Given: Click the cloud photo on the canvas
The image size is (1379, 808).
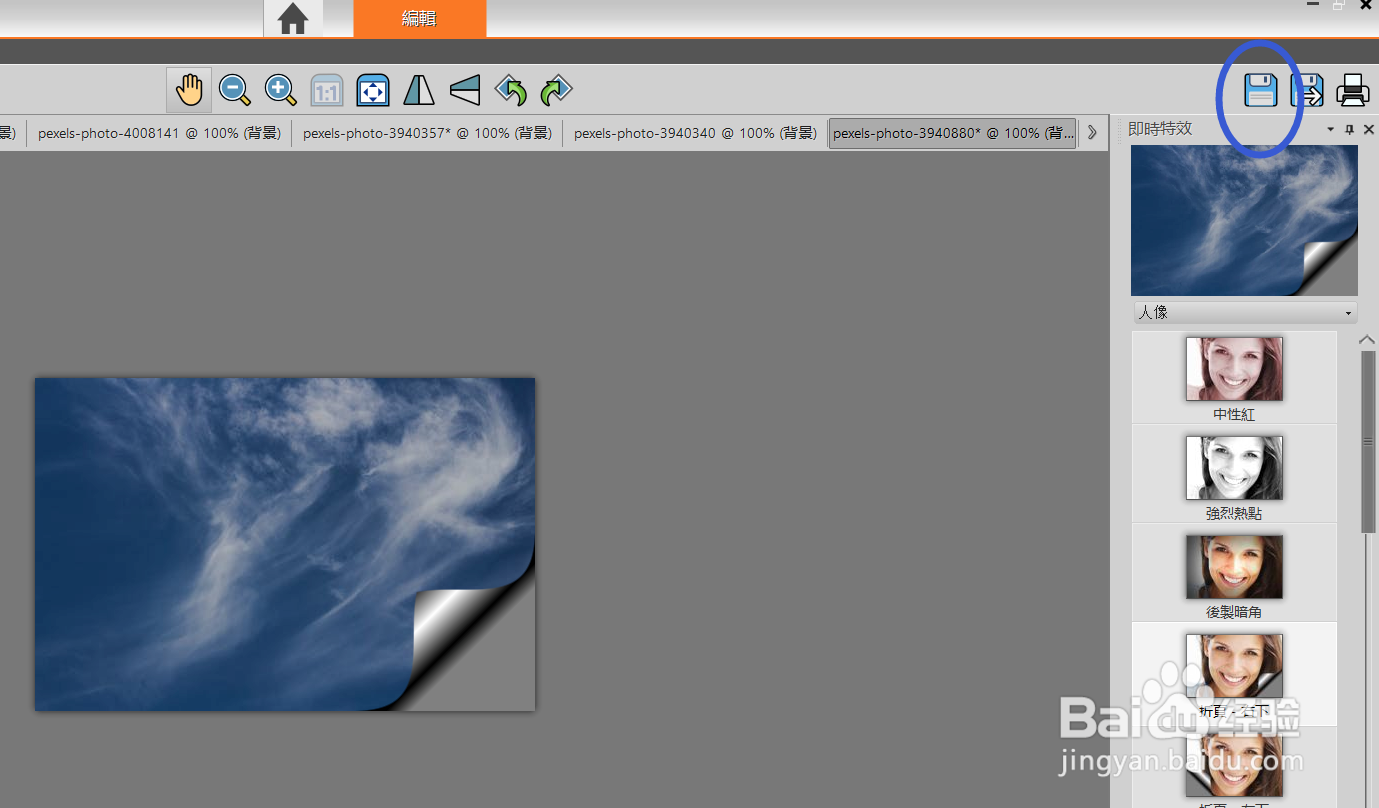Looking at the screenshot, I should click(x=285, y=544).
